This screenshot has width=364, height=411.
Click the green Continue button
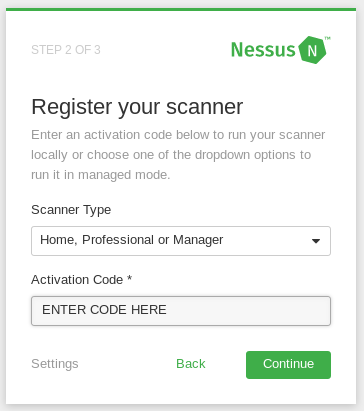click(288, 365)
